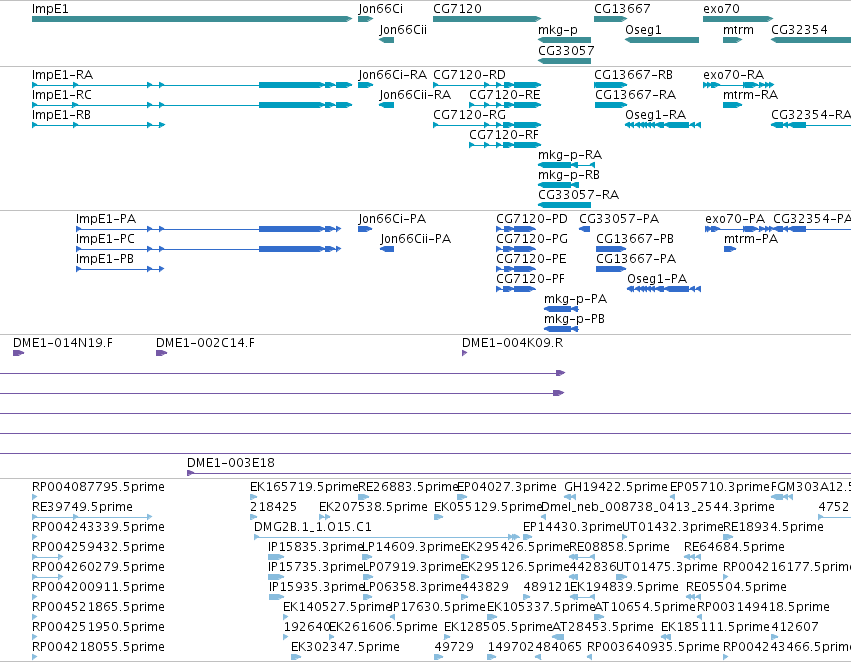The image size is (851, 662).
Task: Select protein CG13667-PB
Action: 611,249
